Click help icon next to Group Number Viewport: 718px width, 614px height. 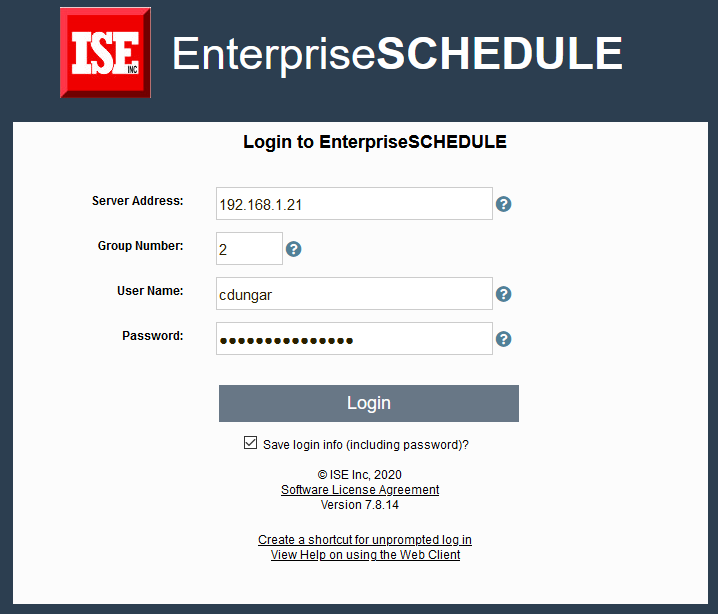pyautogui.click(x=293, y=249)
